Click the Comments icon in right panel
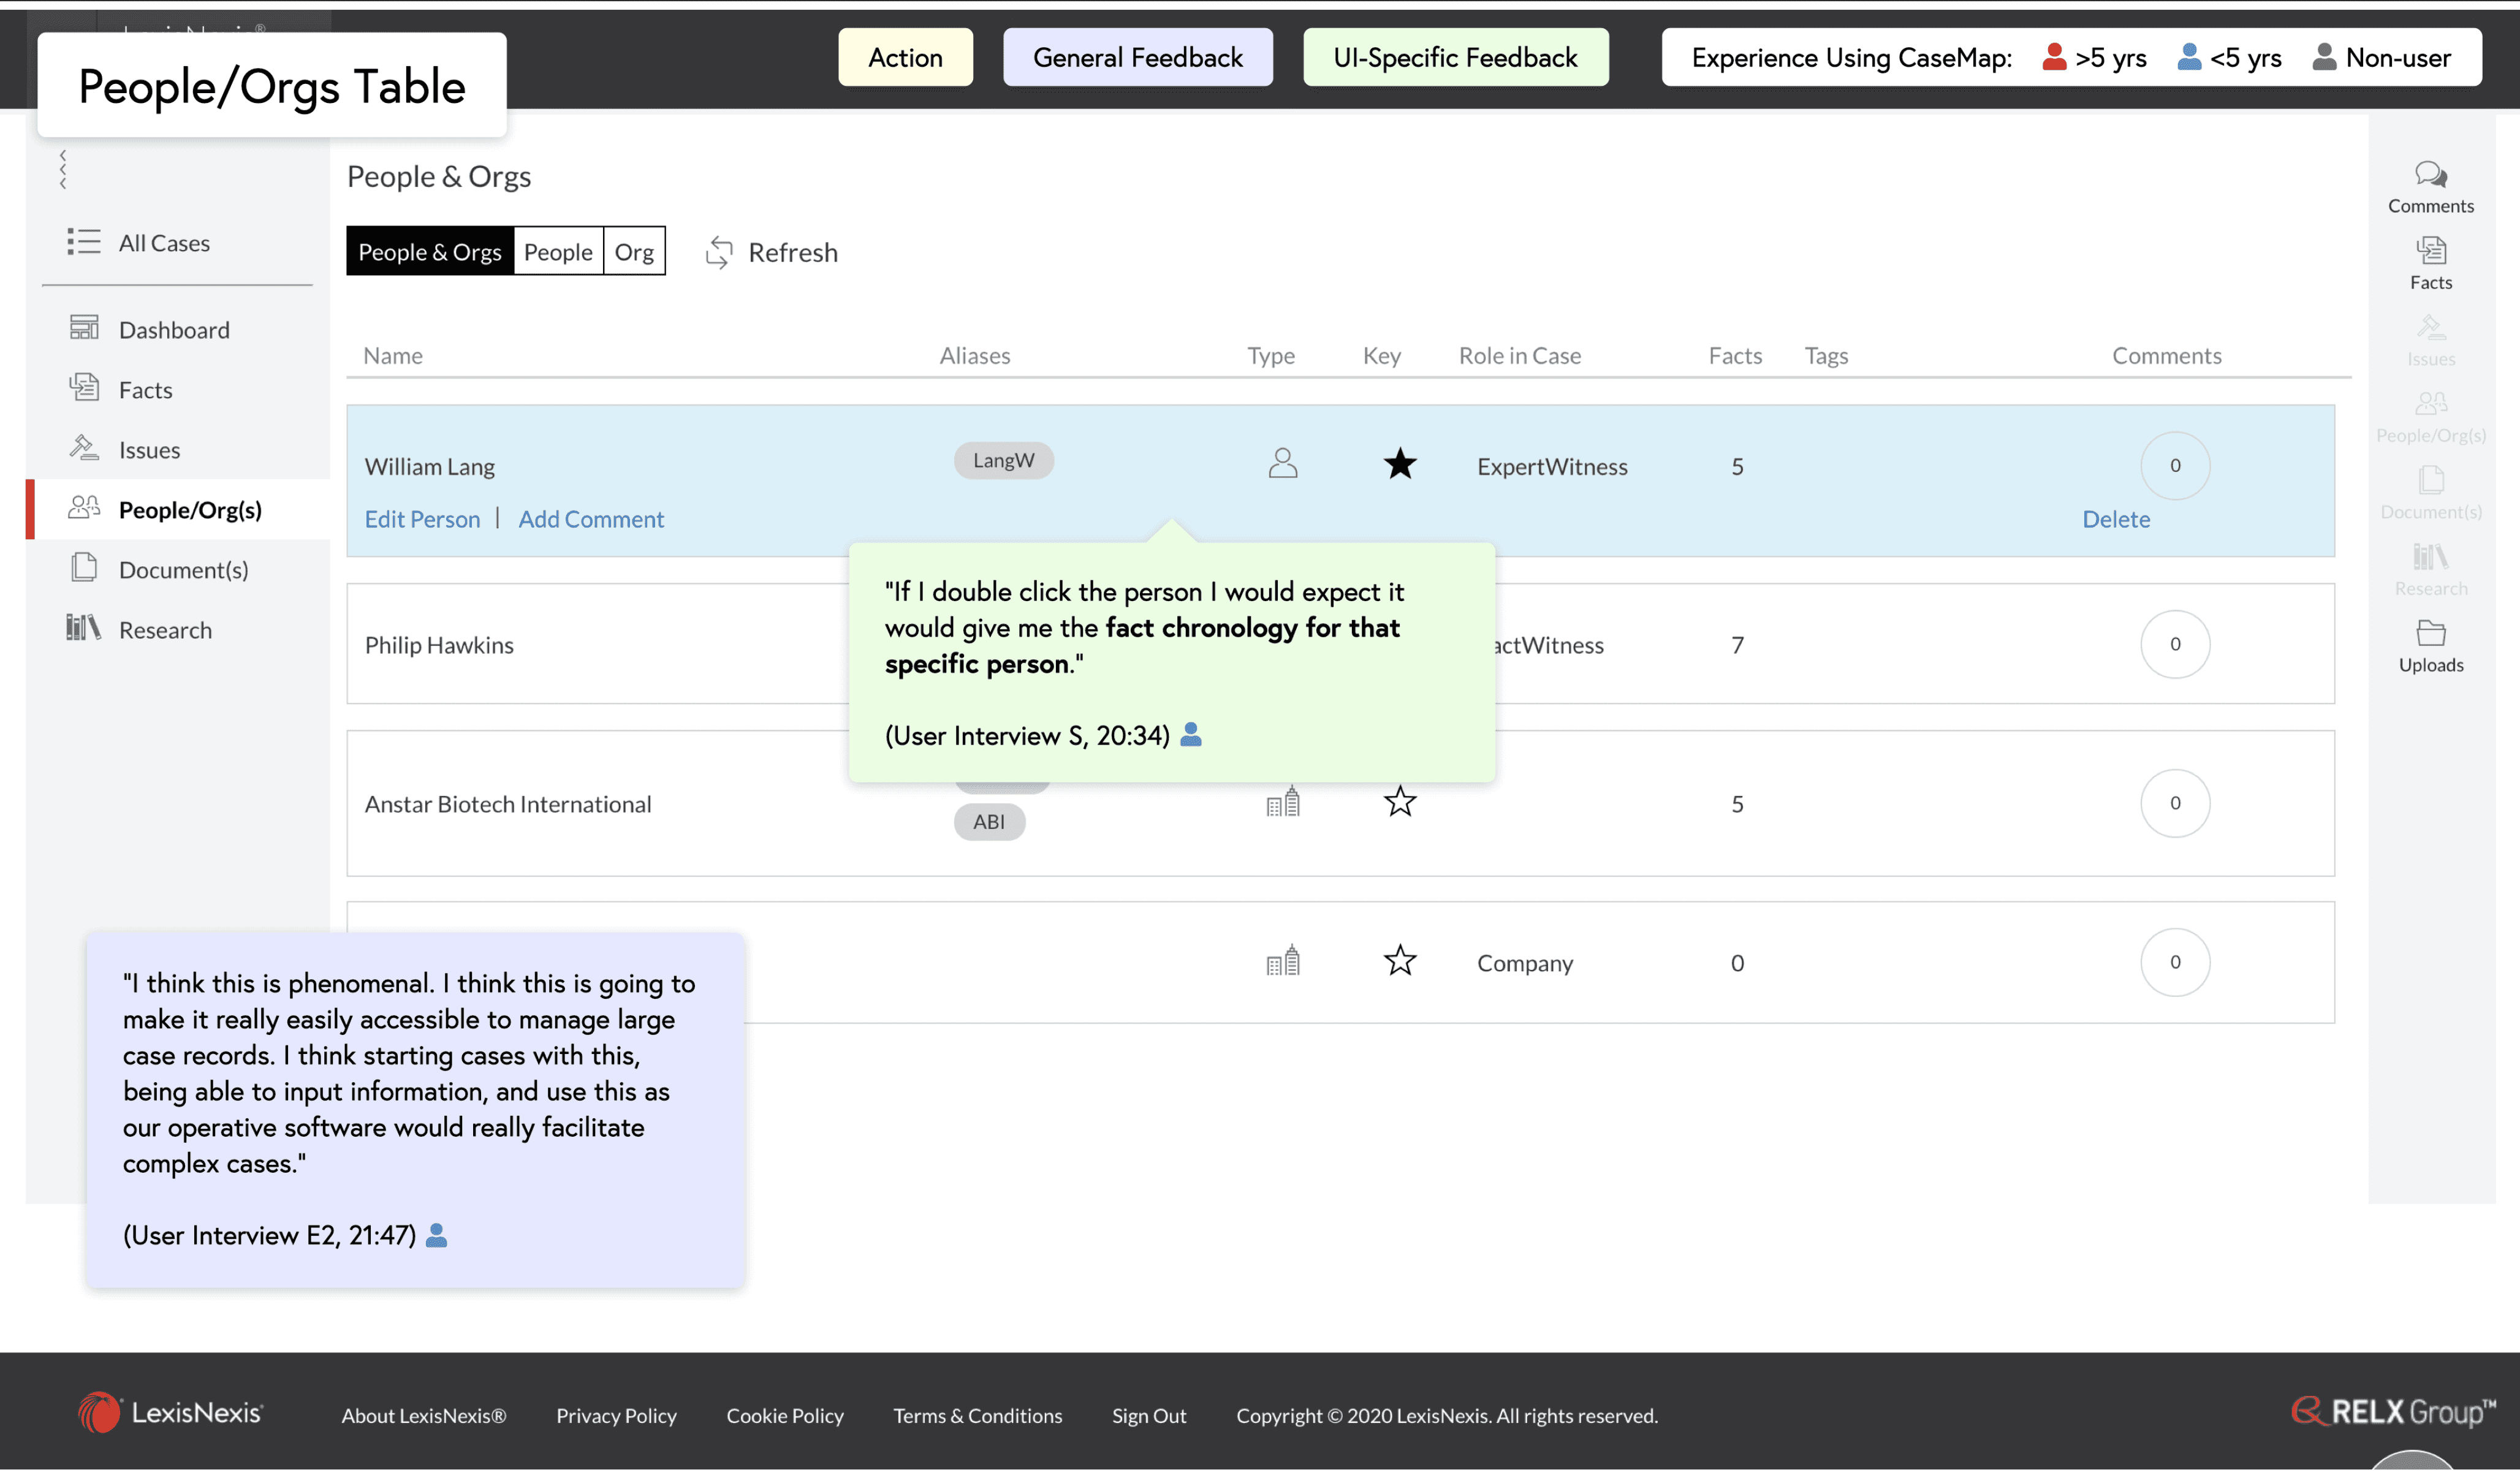Viewport: 2520px width, 1478px height. click(2430, 175)
